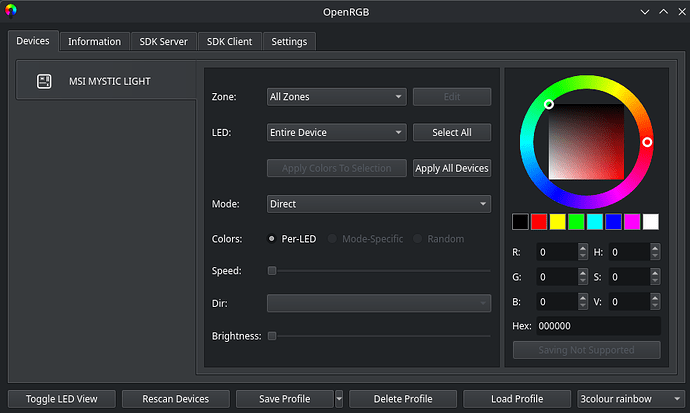Click the H value input field
Viewport: 690px width, 413px height.
click(x=629, y=252)
